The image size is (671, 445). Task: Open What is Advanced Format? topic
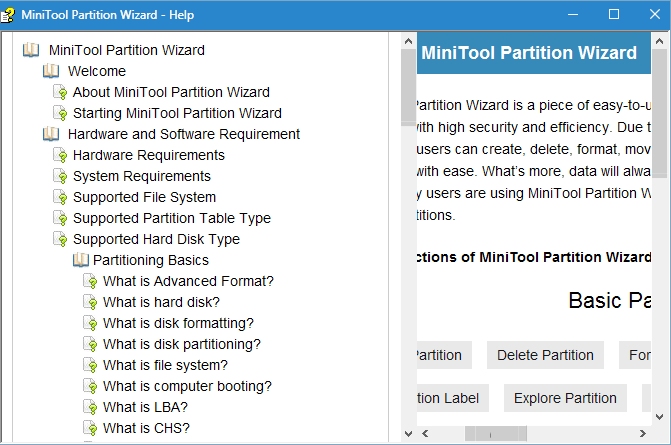(x=188, y=281)
